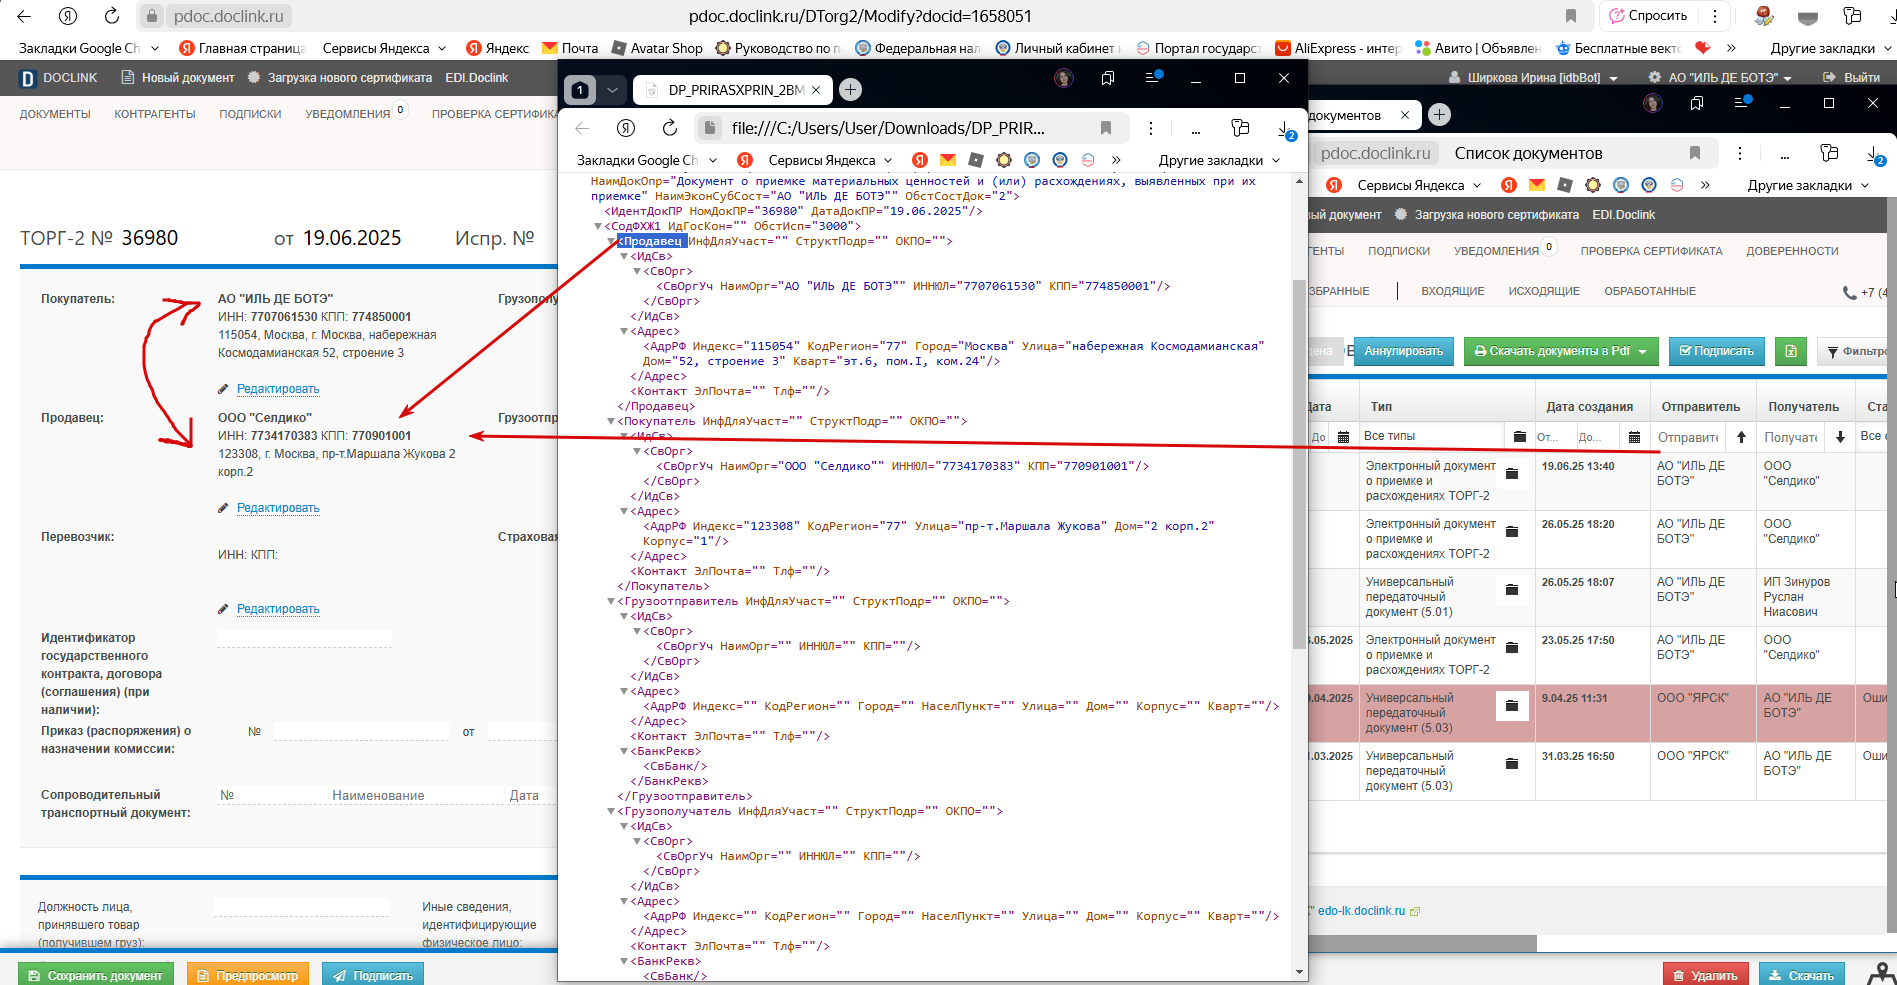This screenshot has height=985, width=1897.
Task: Click 'Скачать' button at bottom right
Action: [x=1802, y=975]
